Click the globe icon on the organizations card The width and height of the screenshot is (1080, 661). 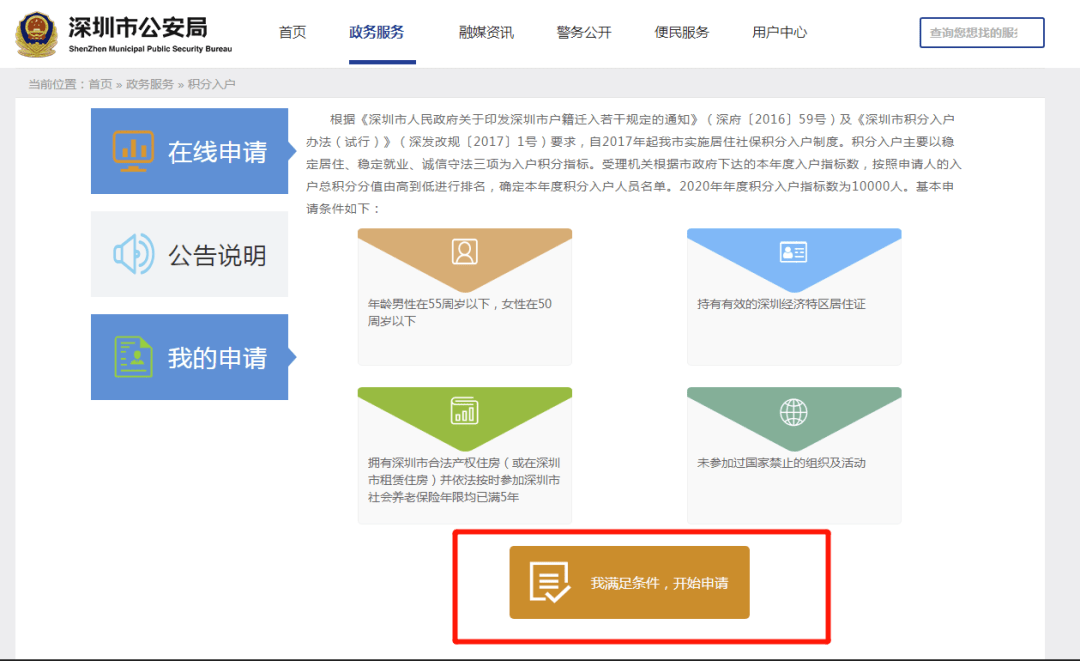pyautogui.click(x=793, y=411)
